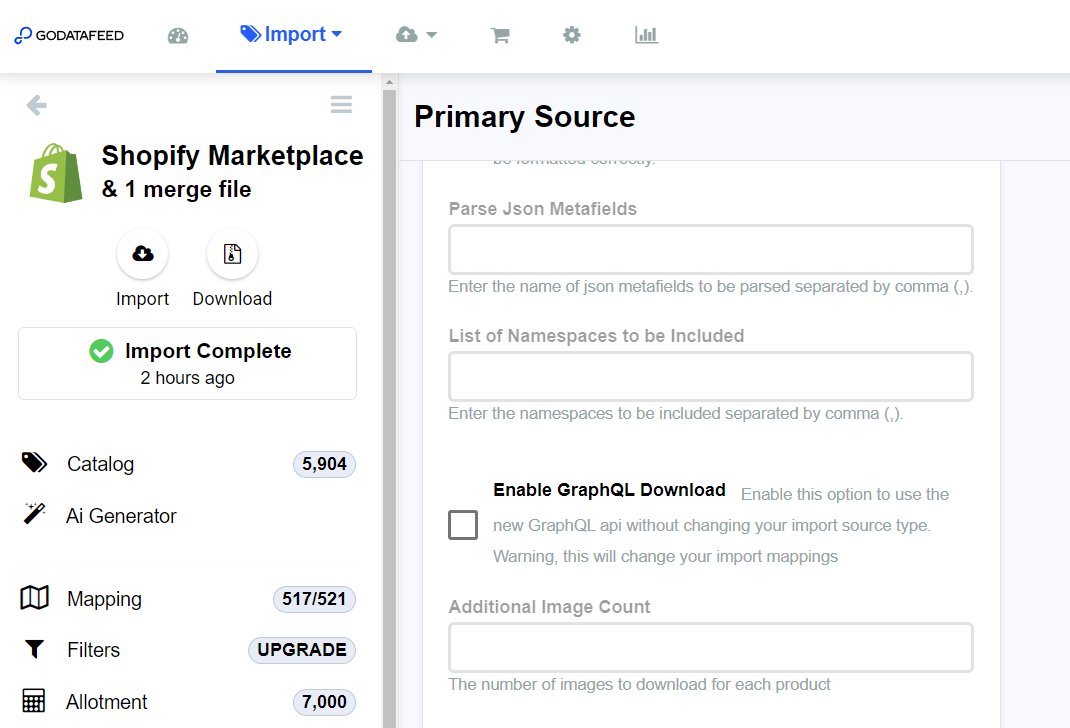Open Catalog in the sidebar
This screenshot has width=1070, height=728.
pos(100,464)
